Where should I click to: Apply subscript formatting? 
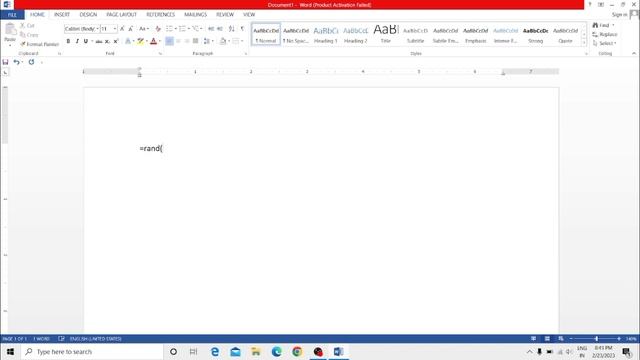click(107, 41)
